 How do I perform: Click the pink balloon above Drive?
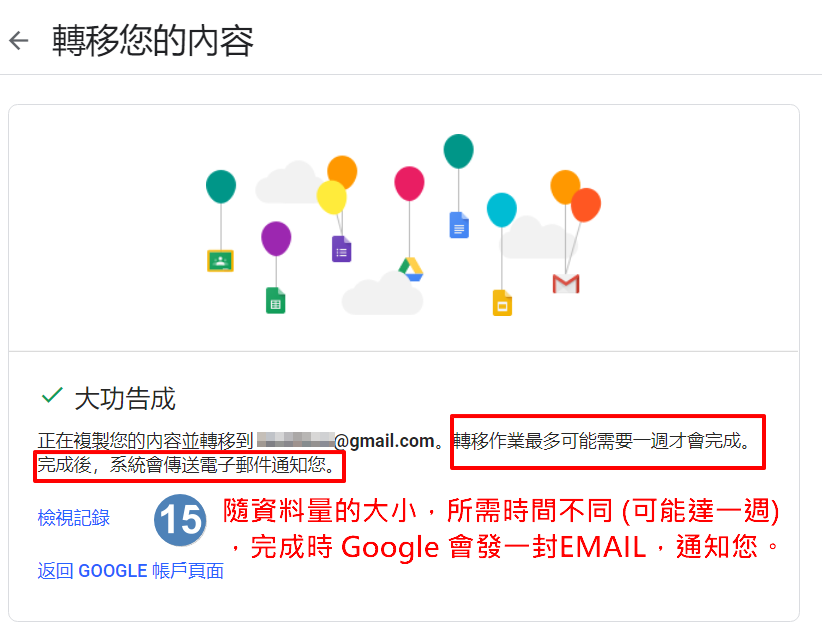409,183
